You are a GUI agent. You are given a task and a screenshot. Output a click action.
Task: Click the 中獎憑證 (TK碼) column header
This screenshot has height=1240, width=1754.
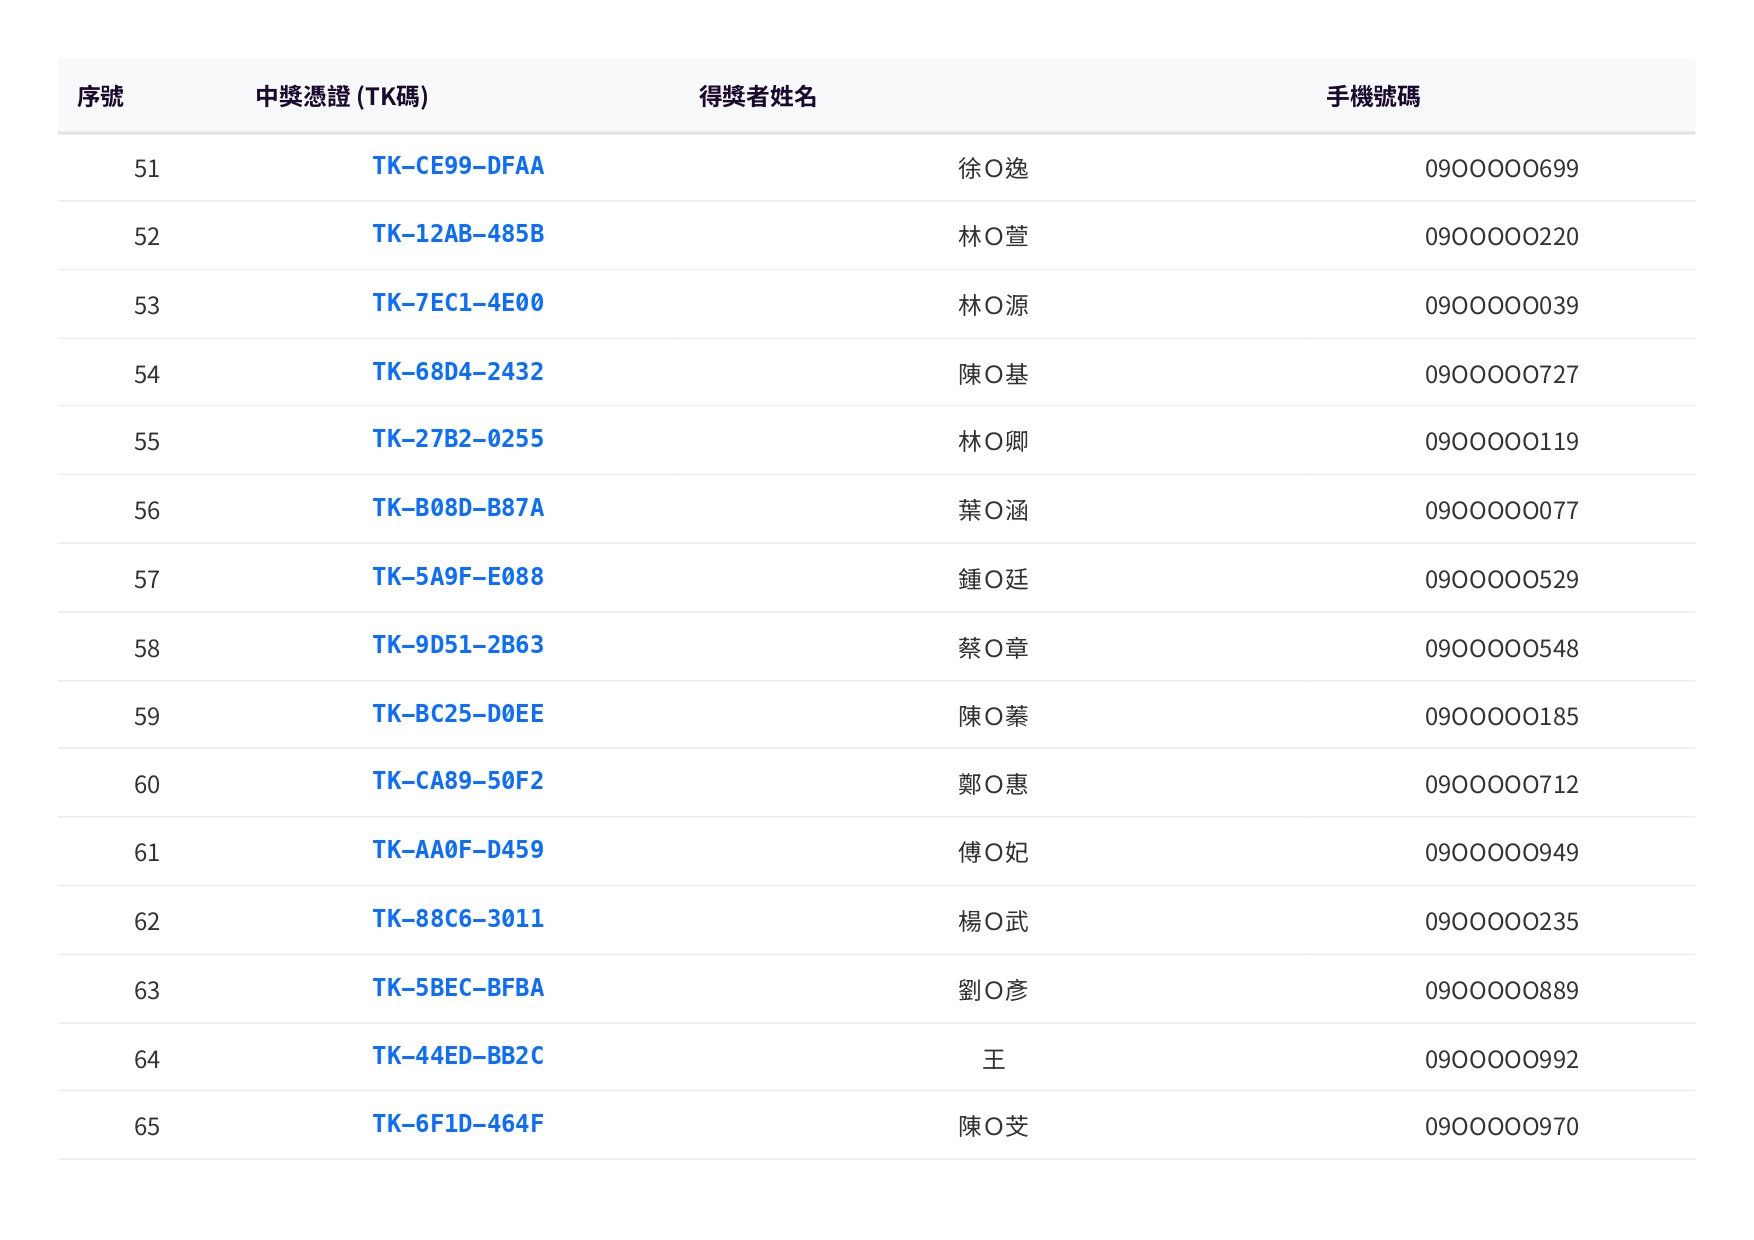coord(342,96)
